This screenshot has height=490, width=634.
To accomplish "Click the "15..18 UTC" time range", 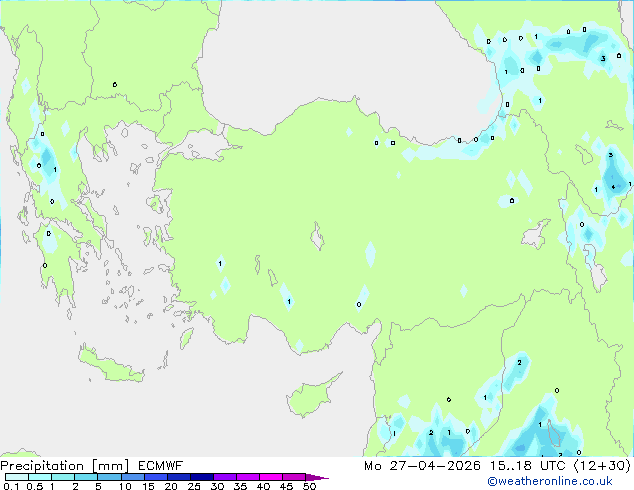I will click(527, 466).
